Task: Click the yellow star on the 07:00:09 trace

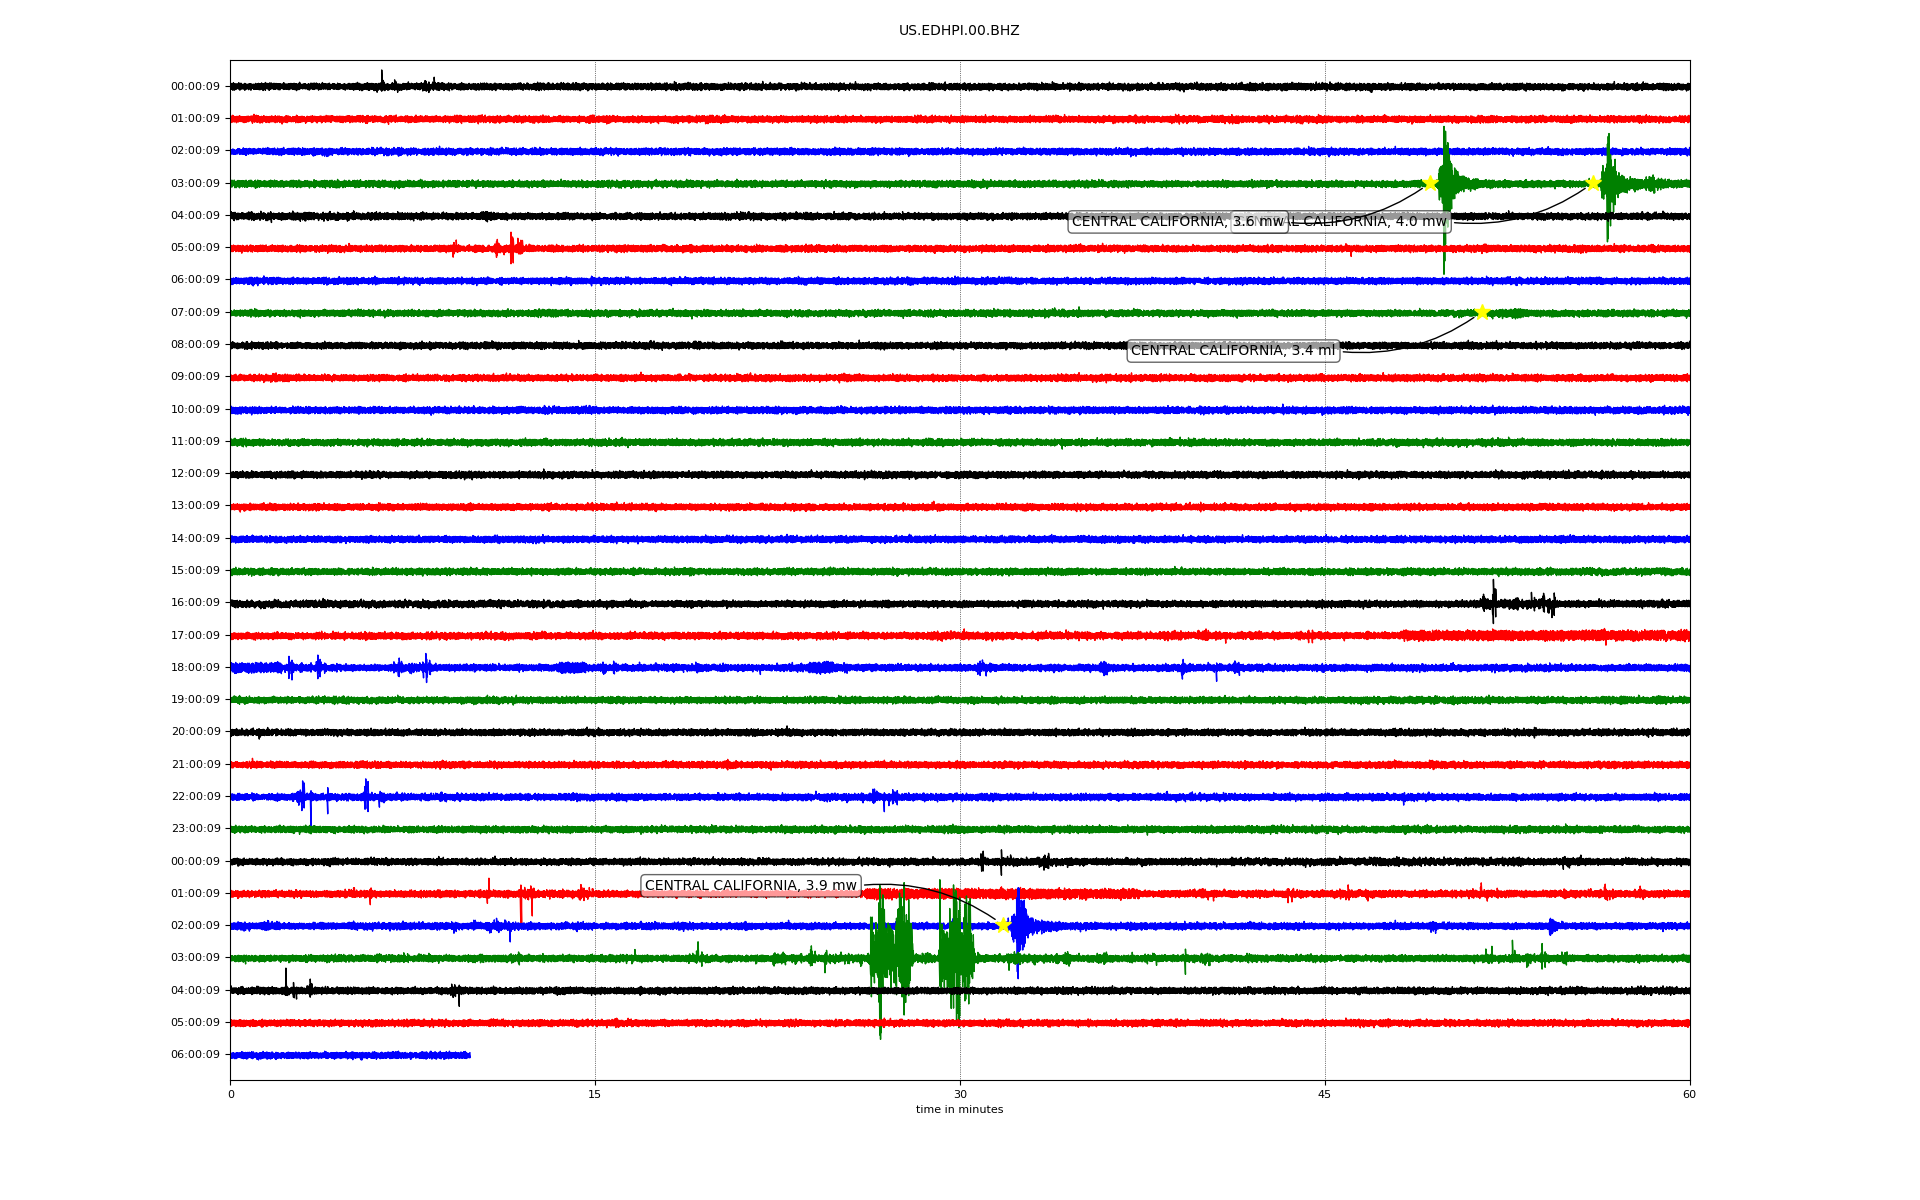Action: tap(1481, 312)
